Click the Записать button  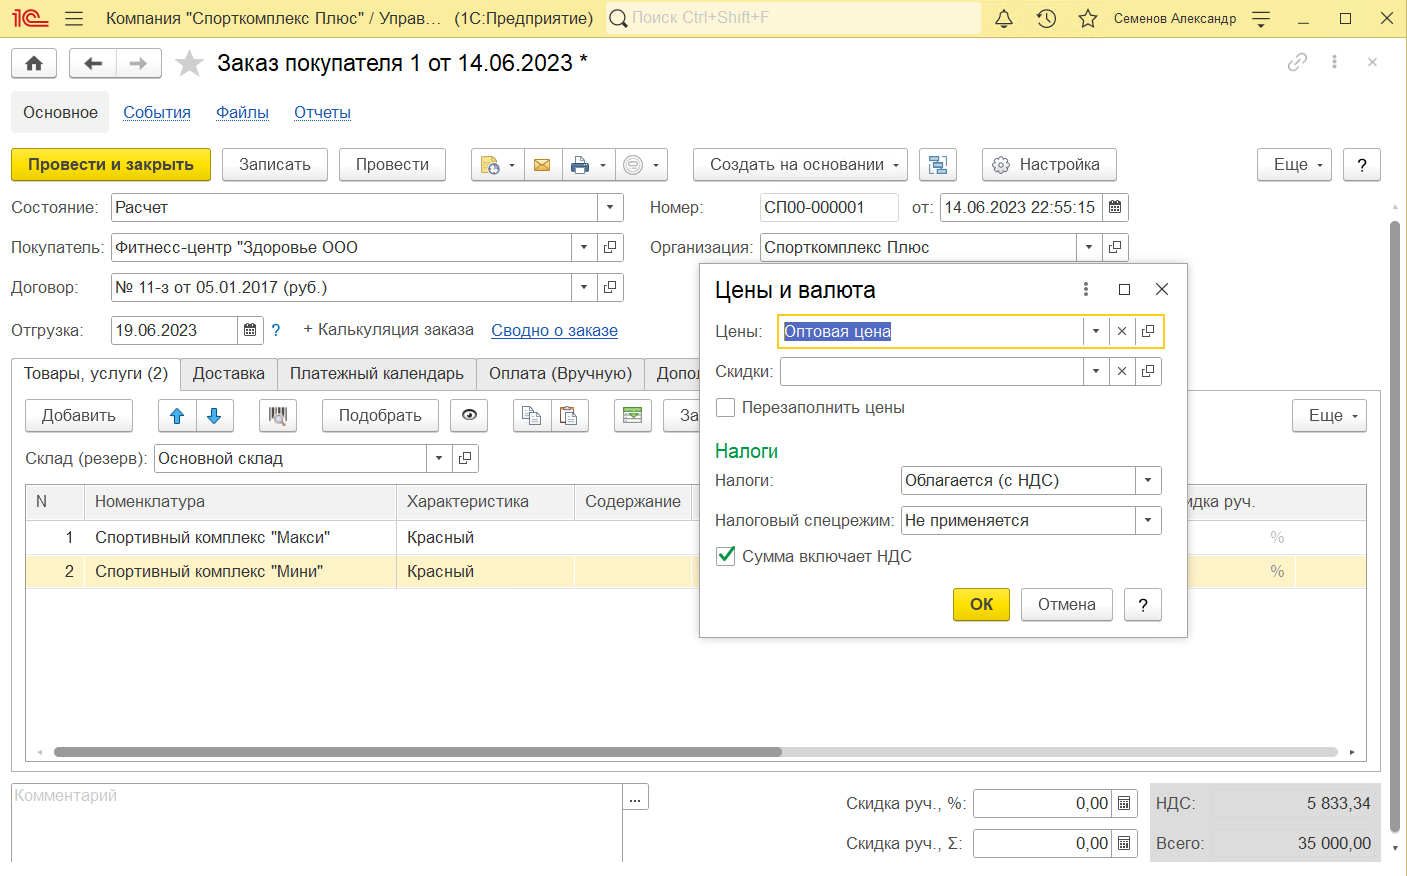click(x=275, y=165)
